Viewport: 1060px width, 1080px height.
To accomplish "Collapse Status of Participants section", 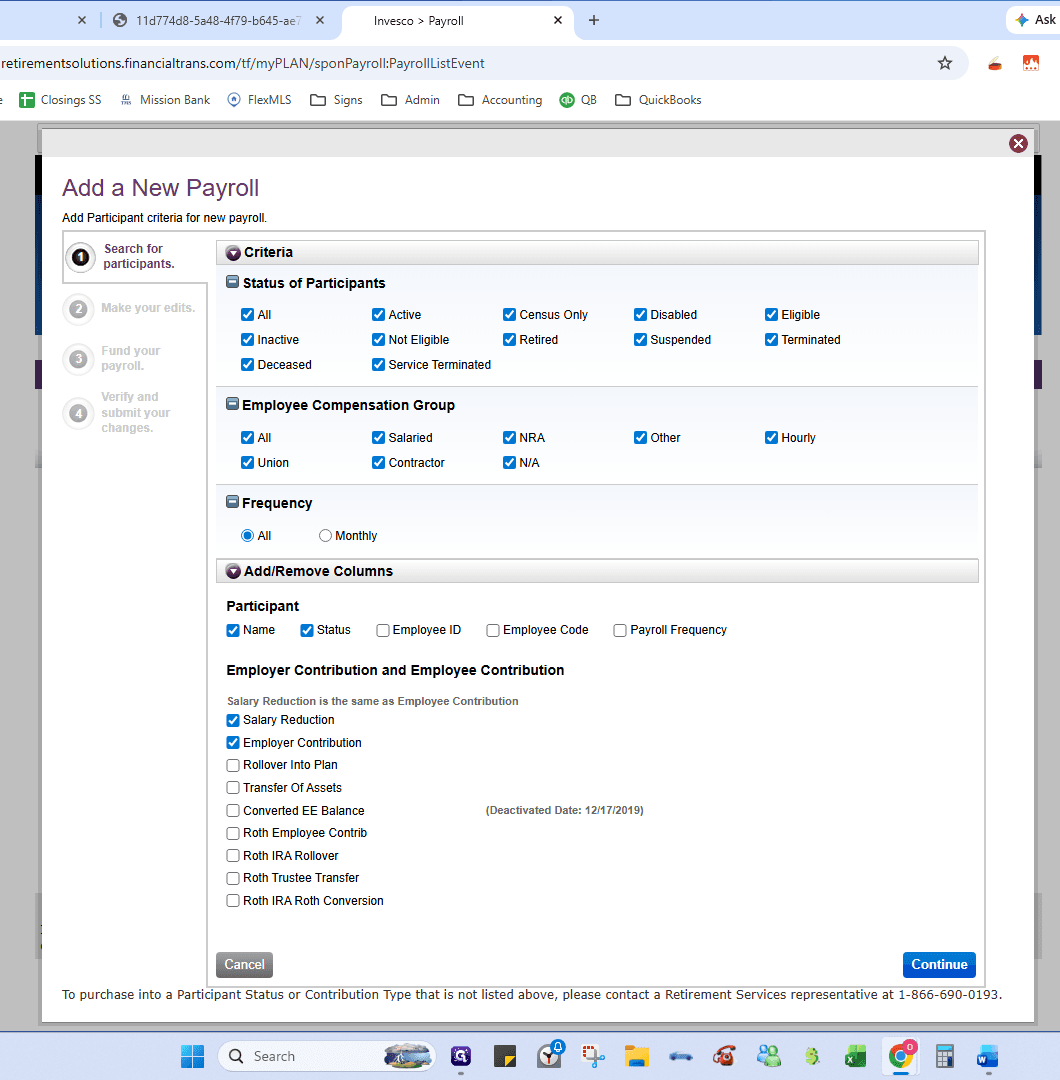I will click(233, 282).
